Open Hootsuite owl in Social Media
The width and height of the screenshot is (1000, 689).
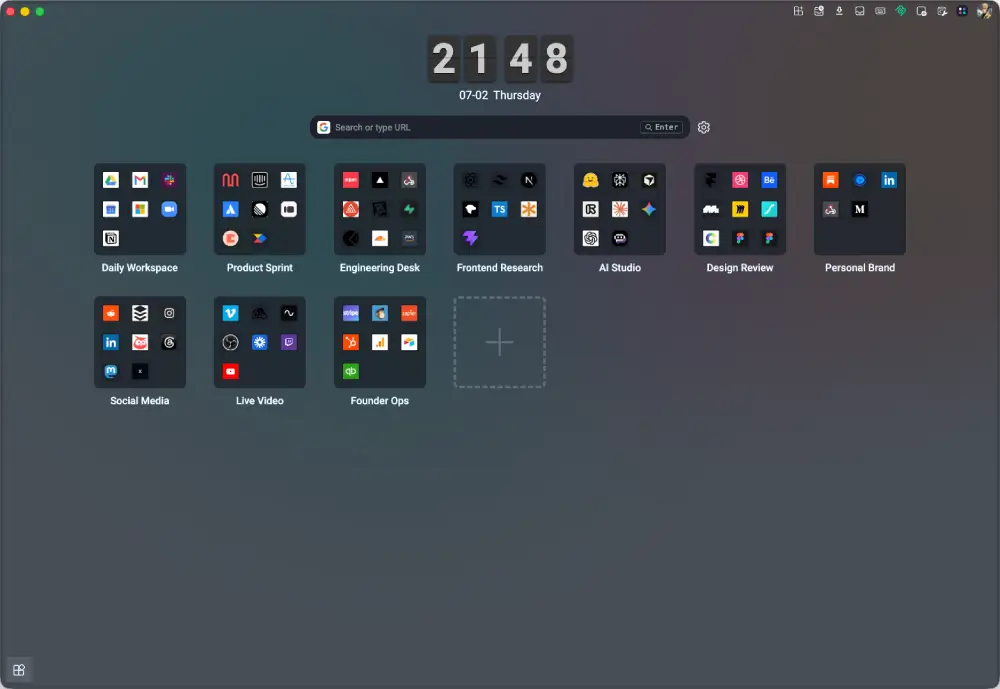[x=140, y=343]
